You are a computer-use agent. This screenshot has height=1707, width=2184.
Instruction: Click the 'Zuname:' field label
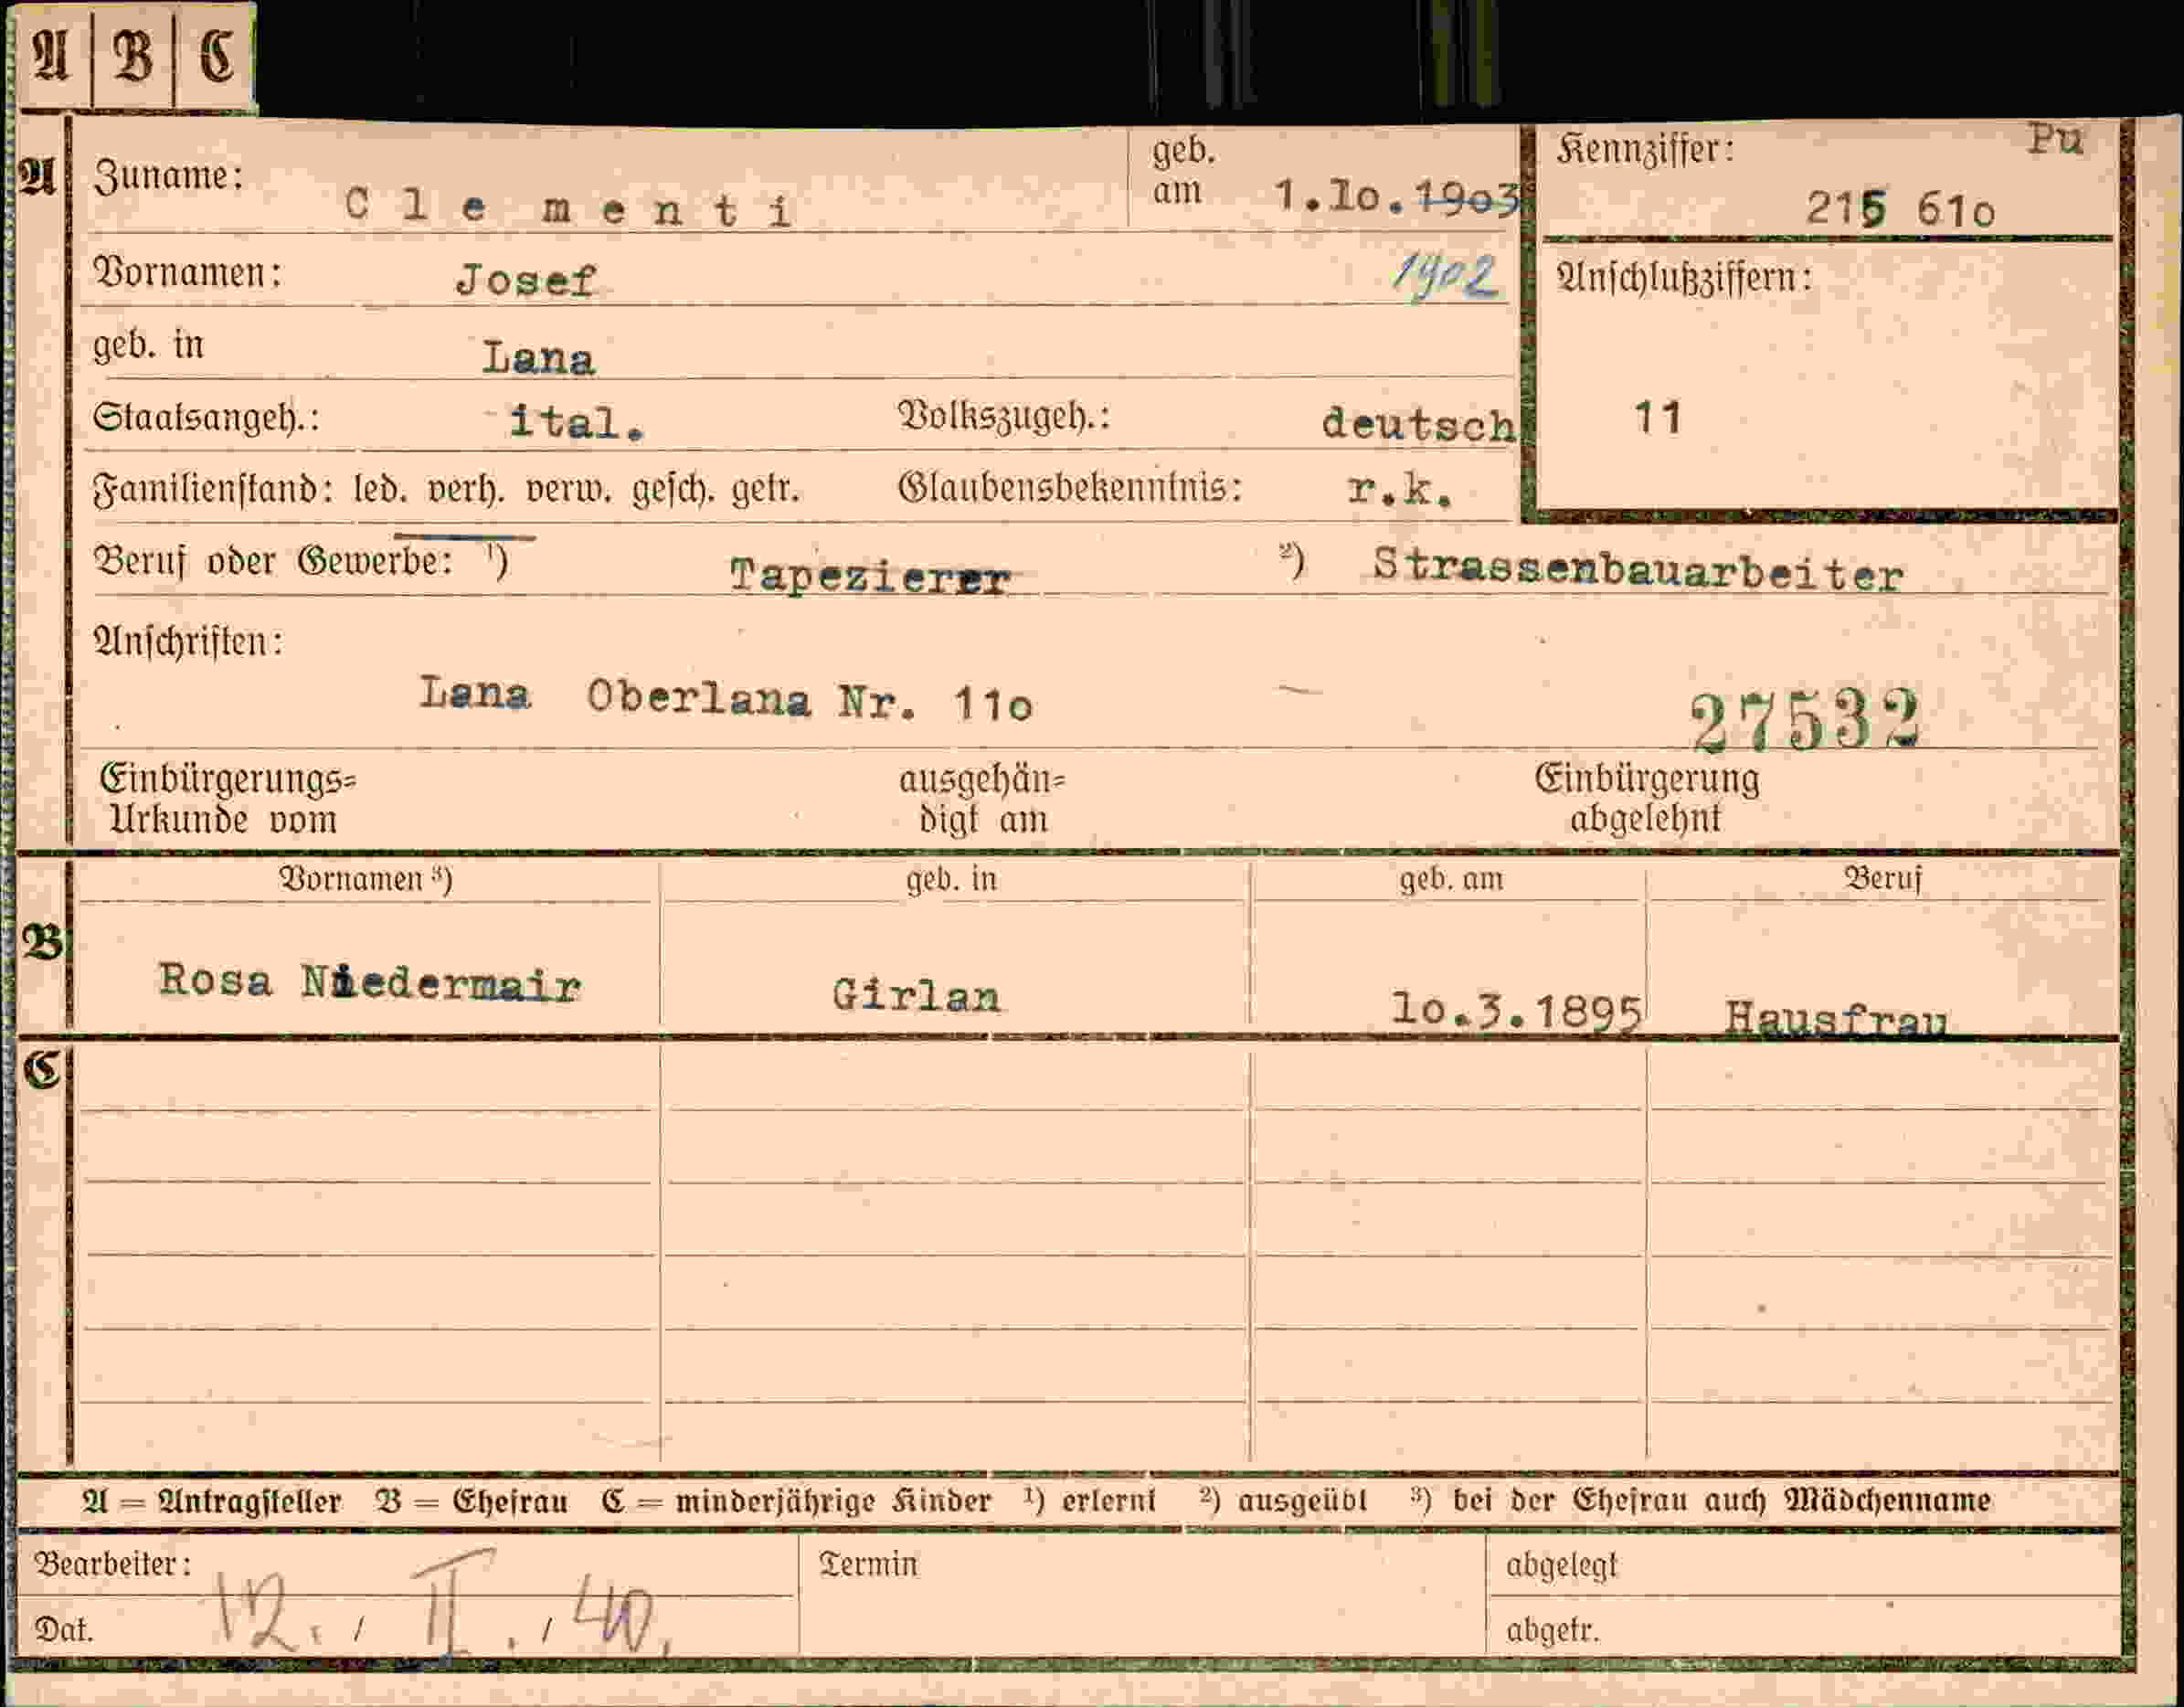tap(168, 177)
